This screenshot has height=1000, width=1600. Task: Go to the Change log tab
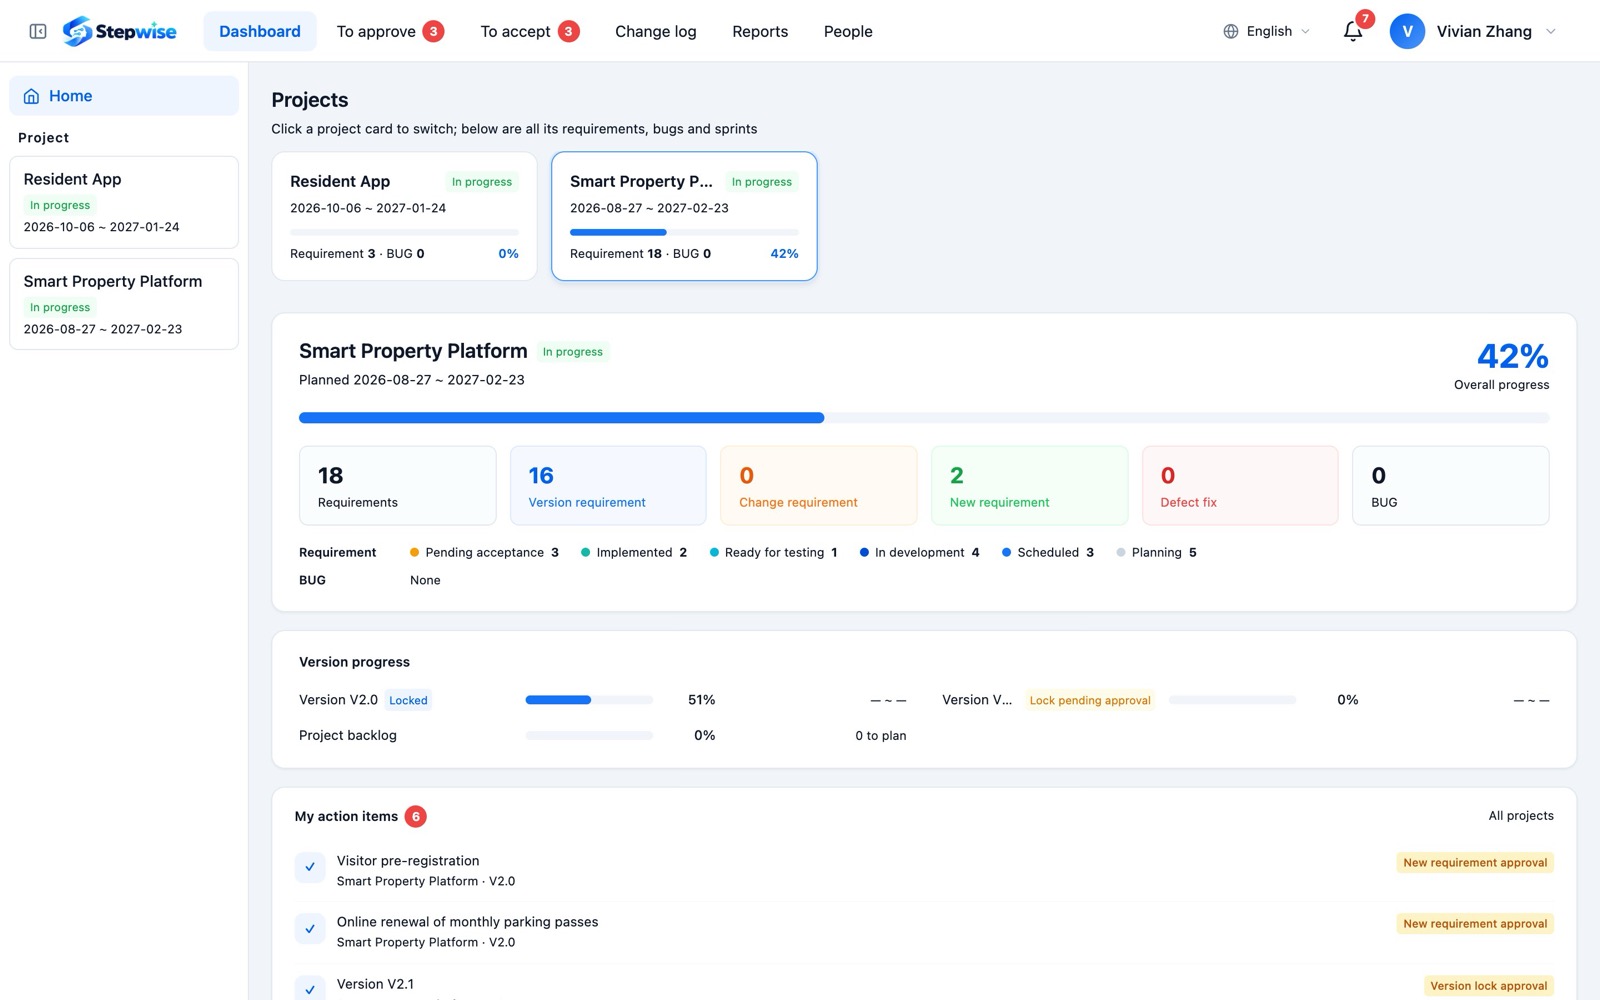656,31
